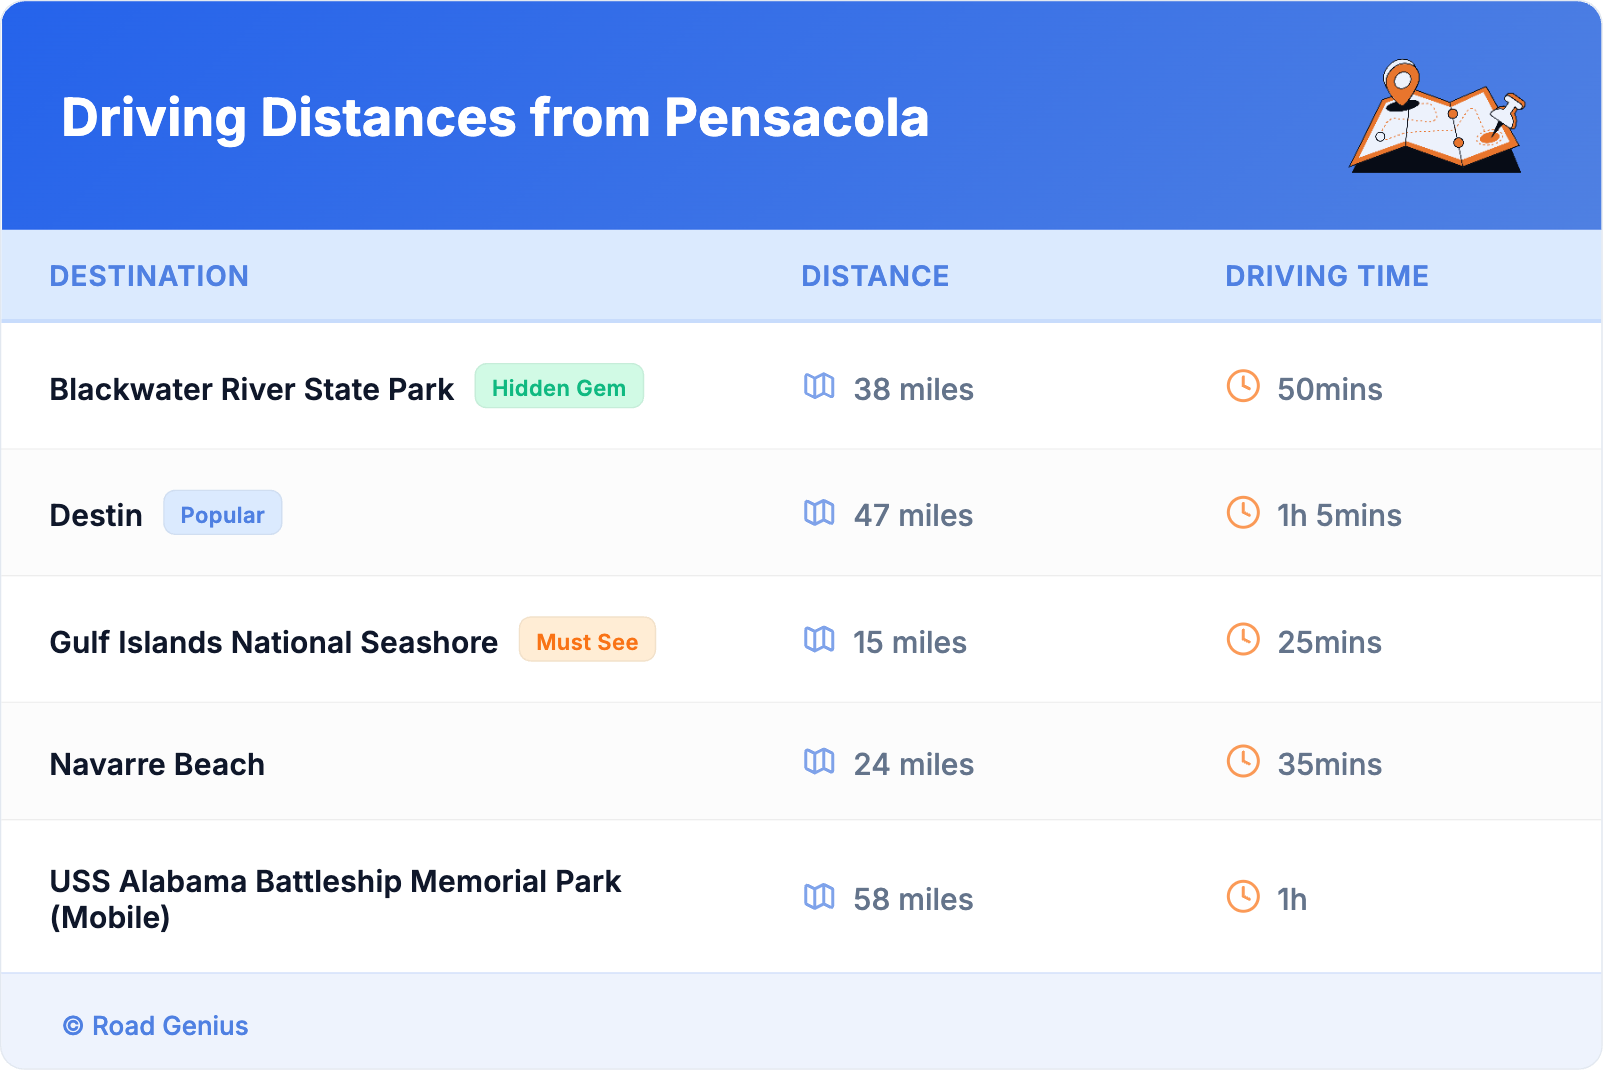Click map icon beside 47 miles
Screen dimensions: 1604x1070
tap(819, 514)
